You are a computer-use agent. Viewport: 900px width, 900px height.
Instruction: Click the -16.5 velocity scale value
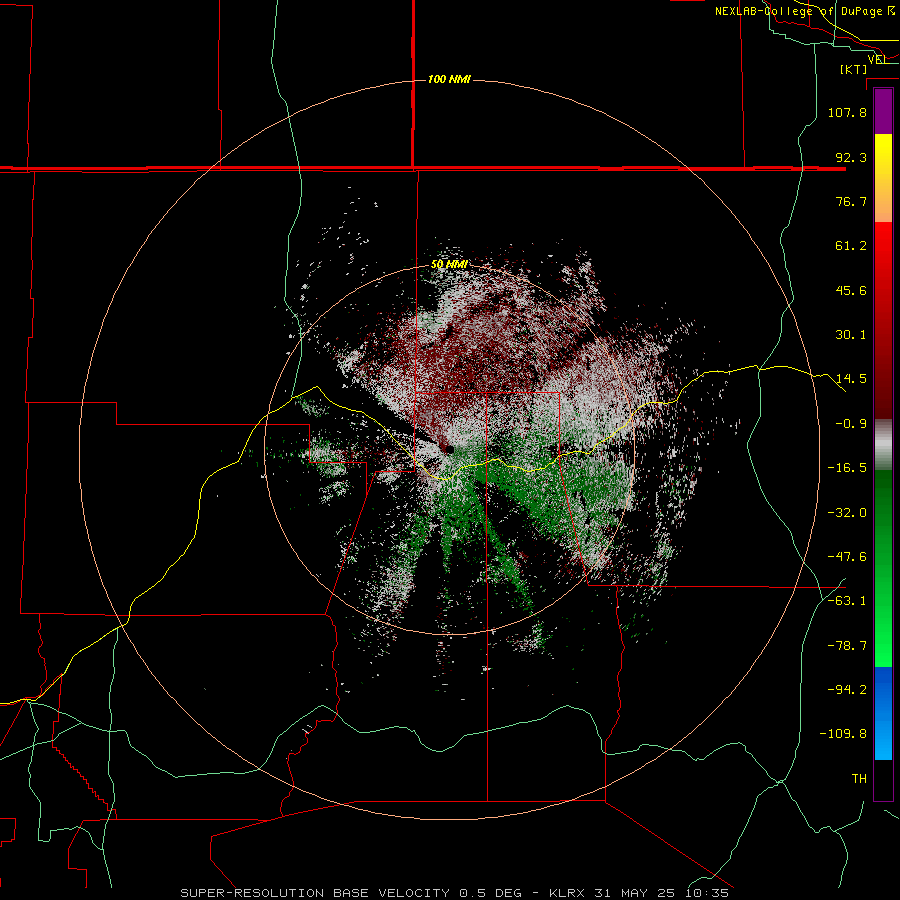(847, 468)
